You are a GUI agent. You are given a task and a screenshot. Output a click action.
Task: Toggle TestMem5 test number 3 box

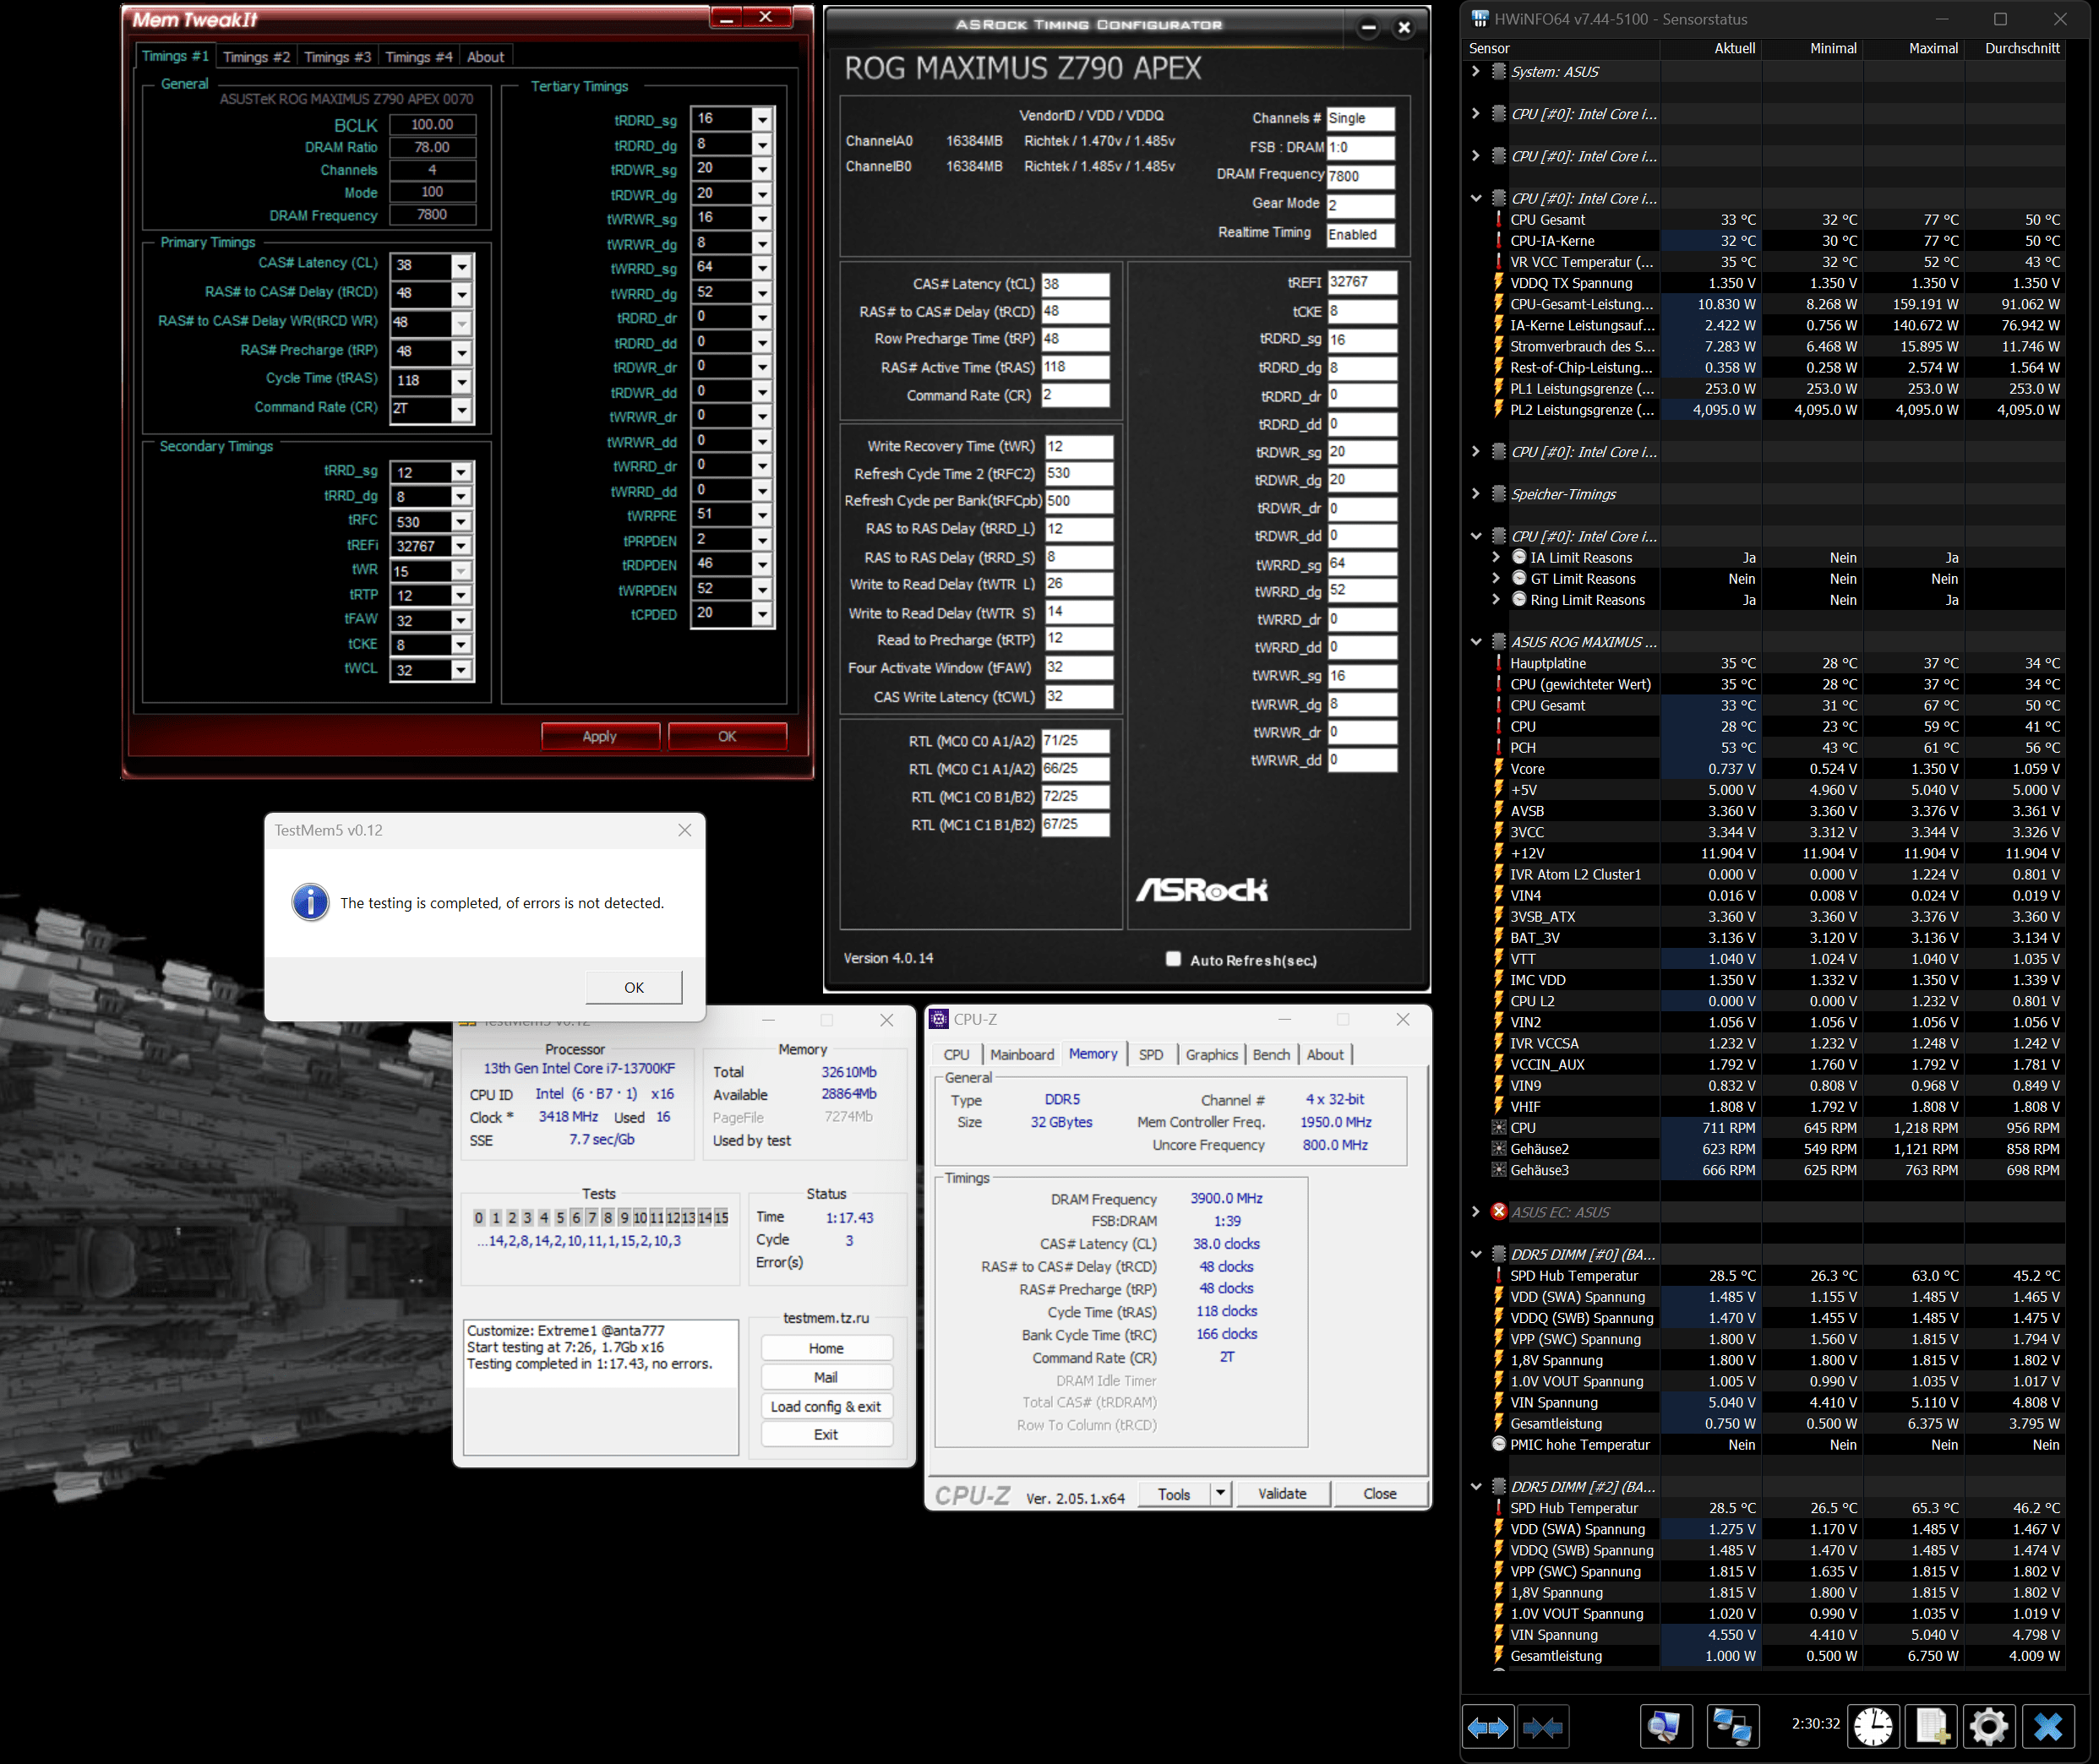[x=527, y=1217]
